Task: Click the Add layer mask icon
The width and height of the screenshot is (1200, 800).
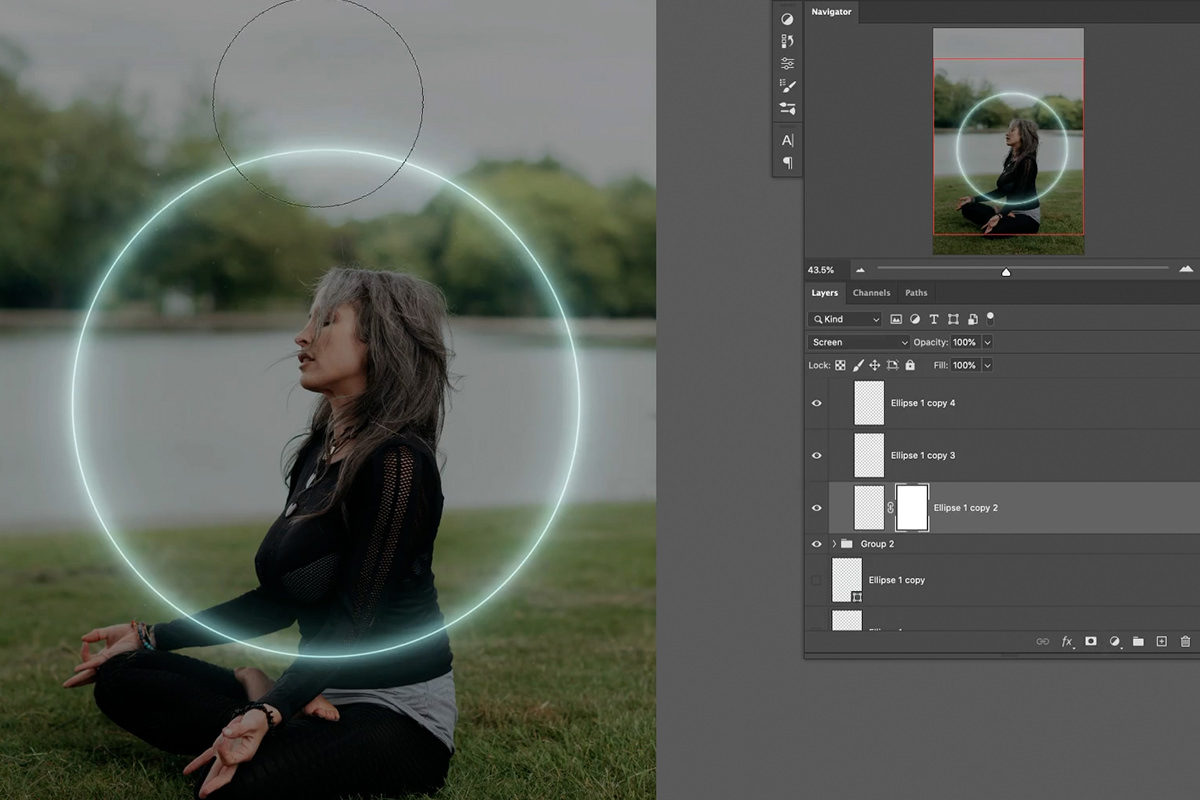Action: pos(1090,641)
